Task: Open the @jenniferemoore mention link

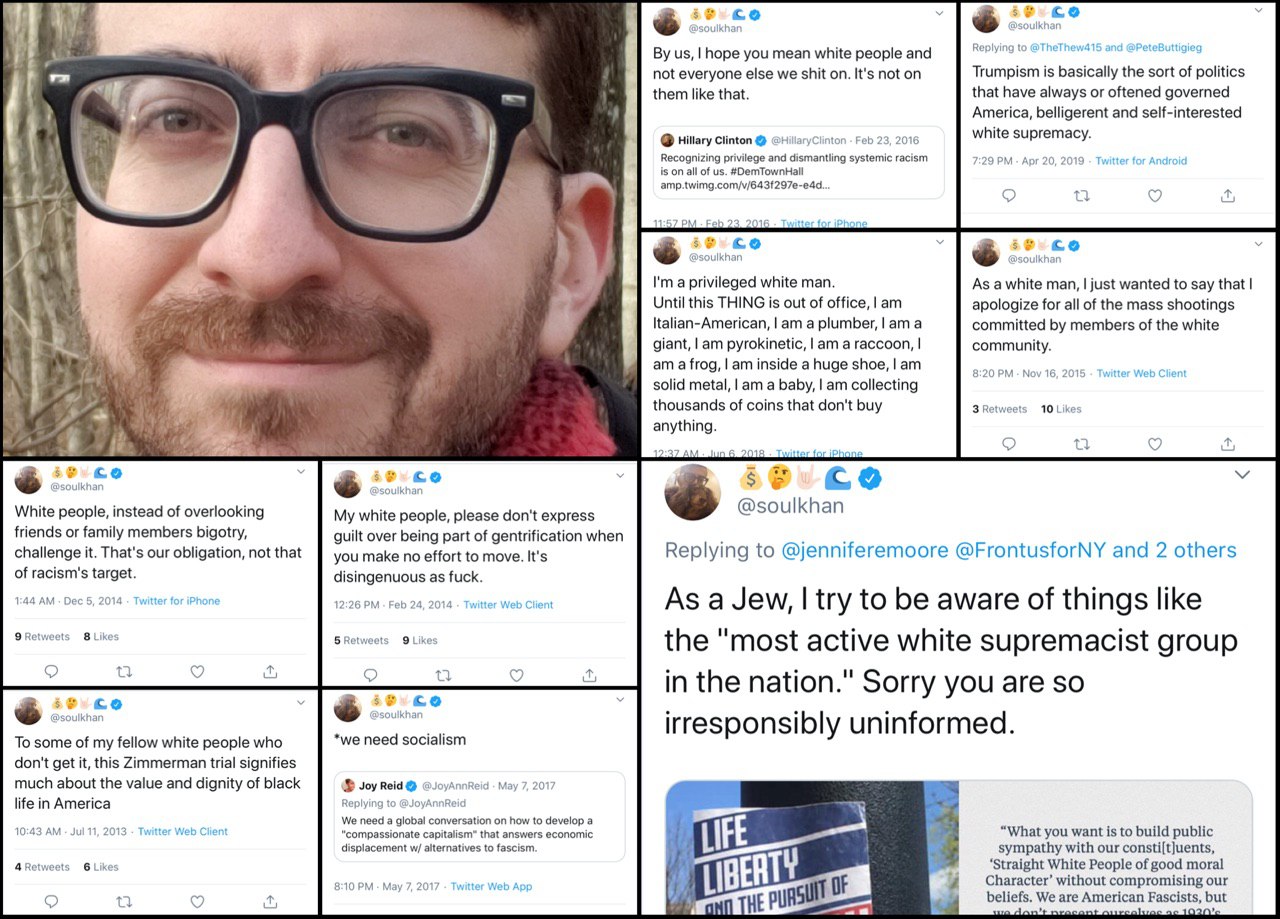Action: point(864,550)
